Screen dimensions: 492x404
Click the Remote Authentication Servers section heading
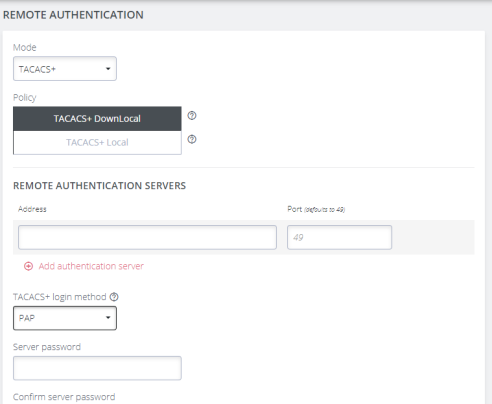point(99,186)
